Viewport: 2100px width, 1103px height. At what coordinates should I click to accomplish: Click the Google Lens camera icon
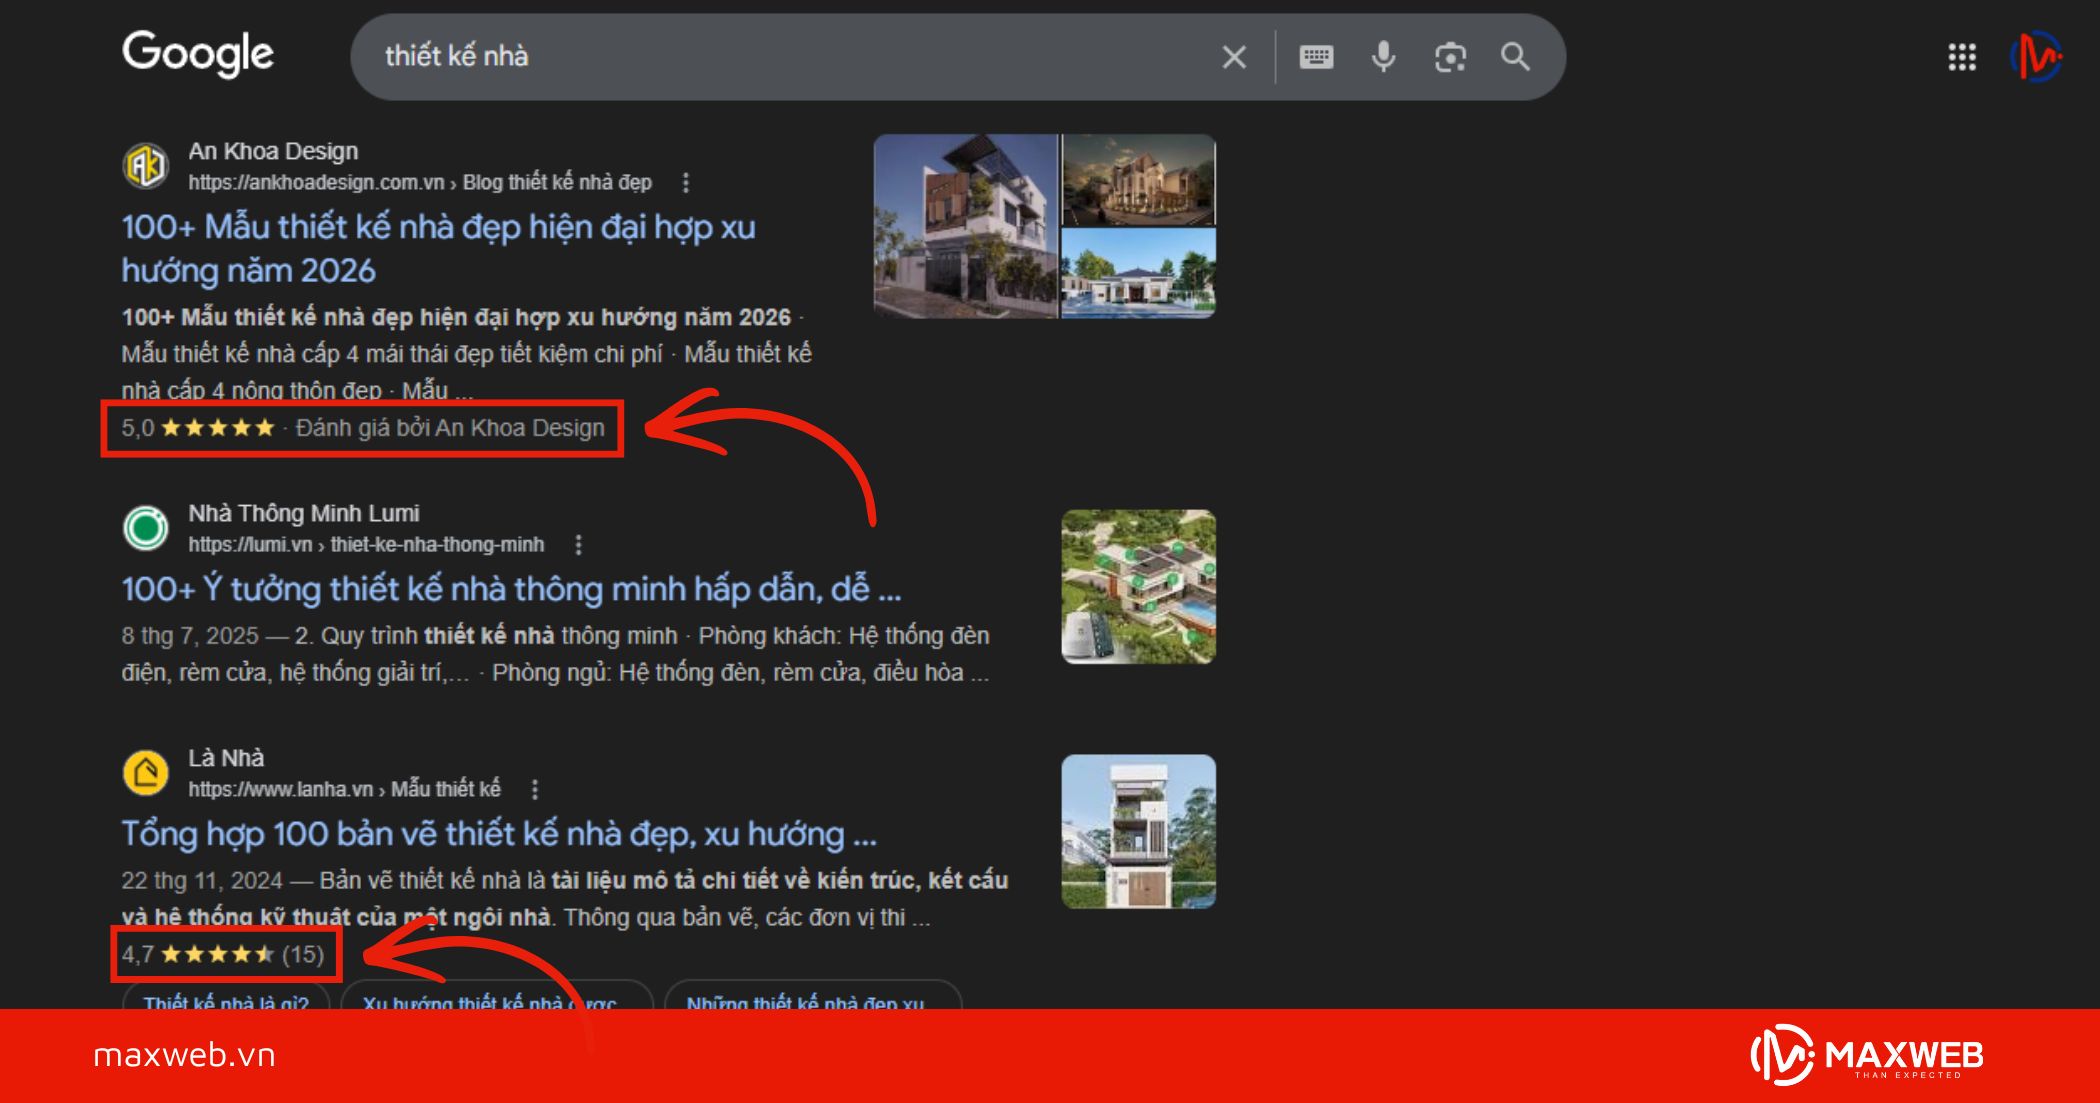click(x=1449, y=57)
